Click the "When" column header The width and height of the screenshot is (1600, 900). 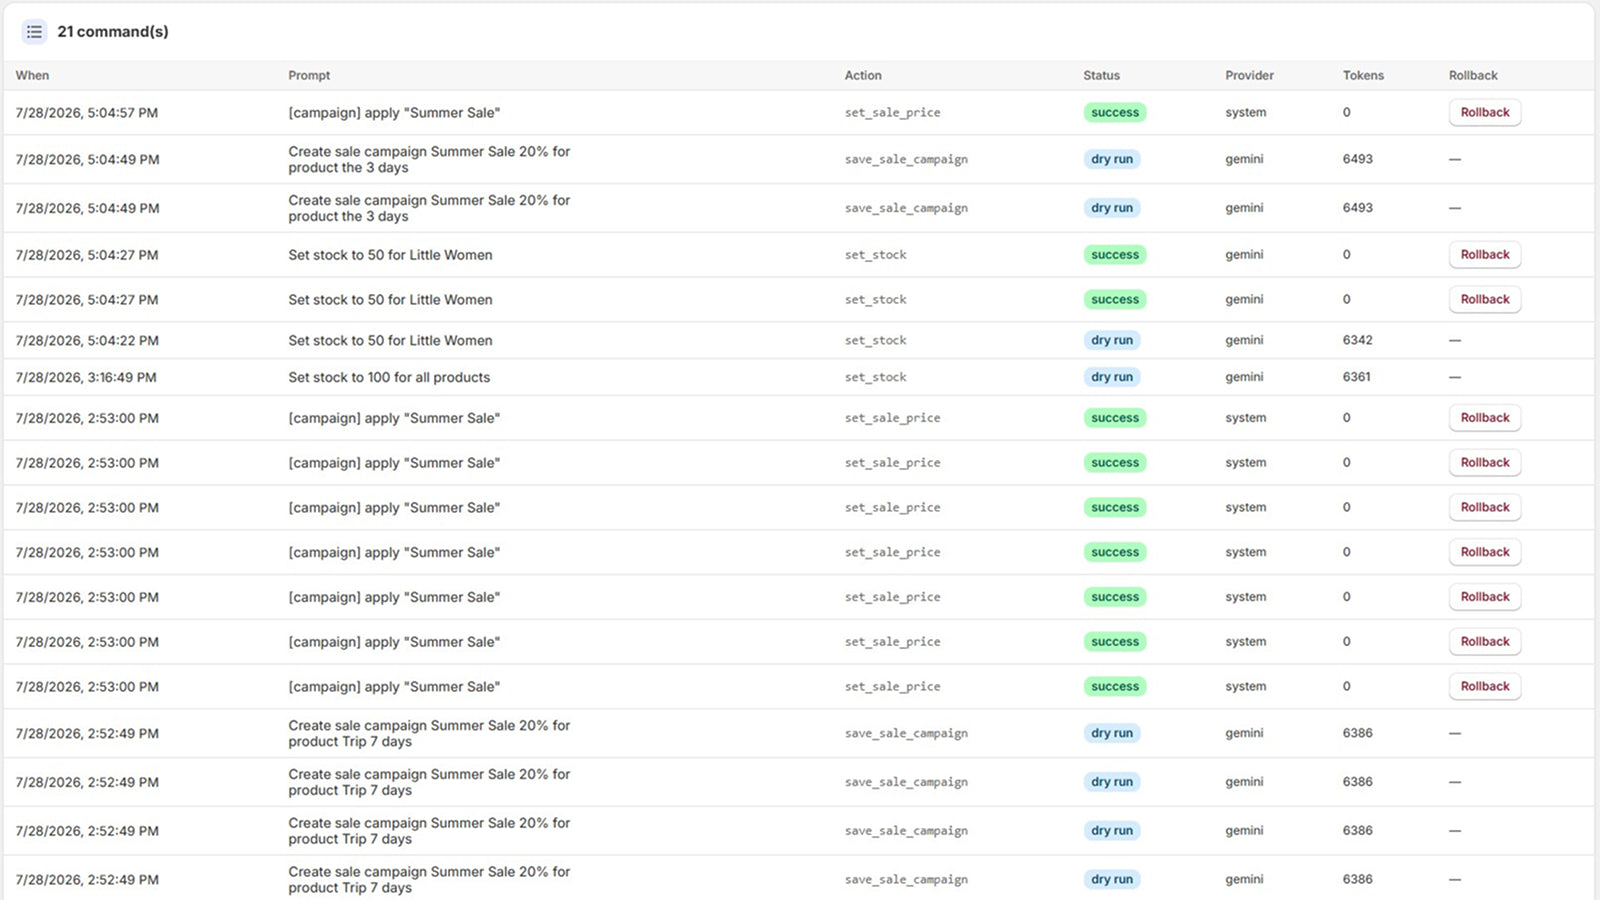click(x=32, y=75)
